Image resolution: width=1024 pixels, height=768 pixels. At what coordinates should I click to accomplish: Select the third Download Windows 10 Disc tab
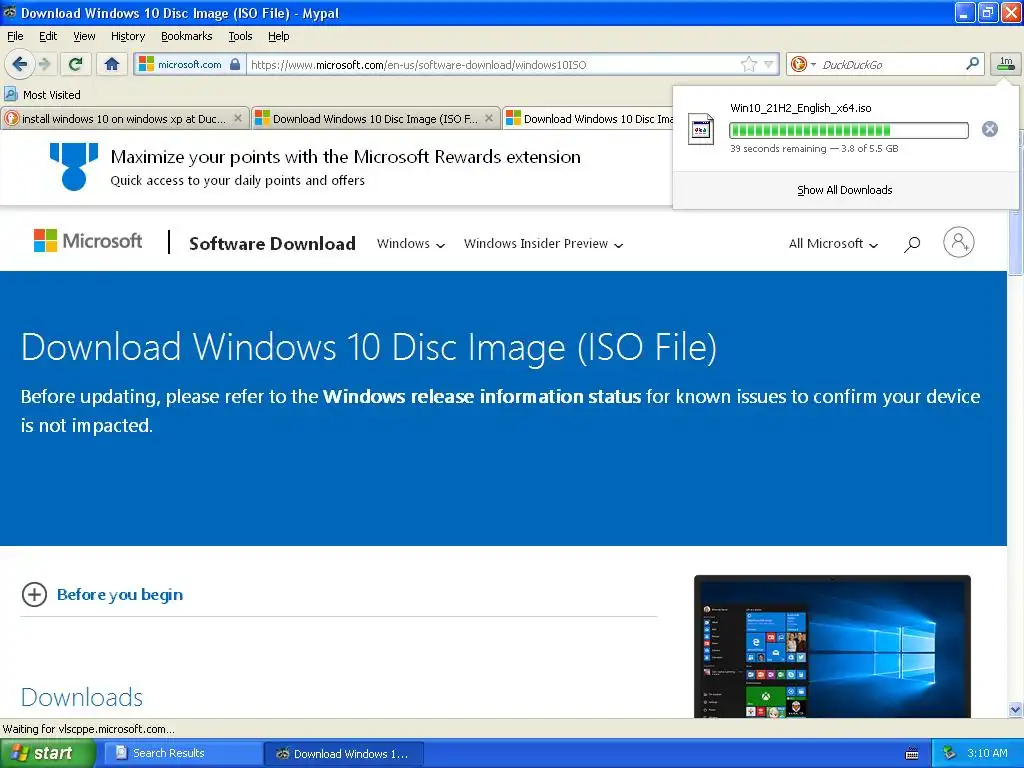pyautogui.click(x=588, y=119)
